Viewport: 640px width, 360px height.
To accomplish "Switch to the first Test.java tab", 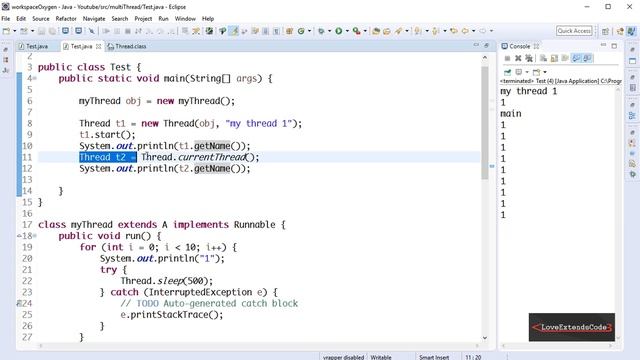I will tap(33, 47).
